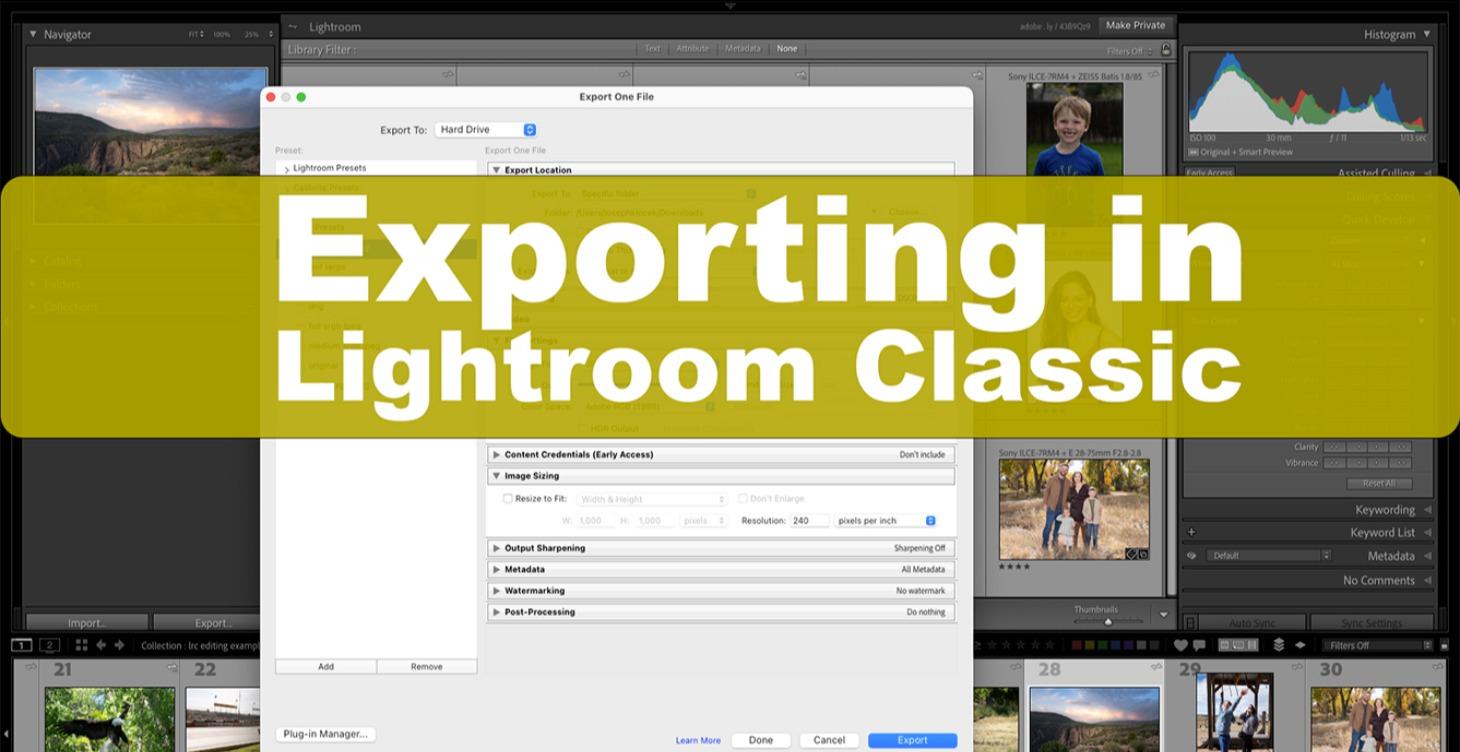Click the edit status filter icon group

[x=1238, y=645]
